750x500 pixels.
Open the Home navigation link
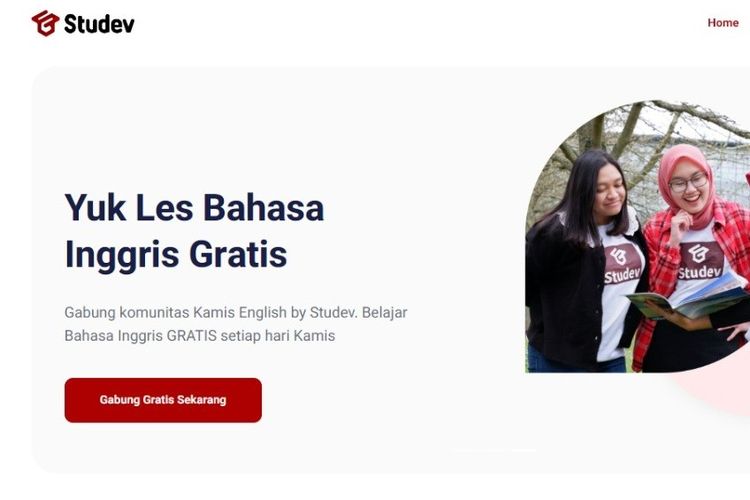[x=723, y=22]
